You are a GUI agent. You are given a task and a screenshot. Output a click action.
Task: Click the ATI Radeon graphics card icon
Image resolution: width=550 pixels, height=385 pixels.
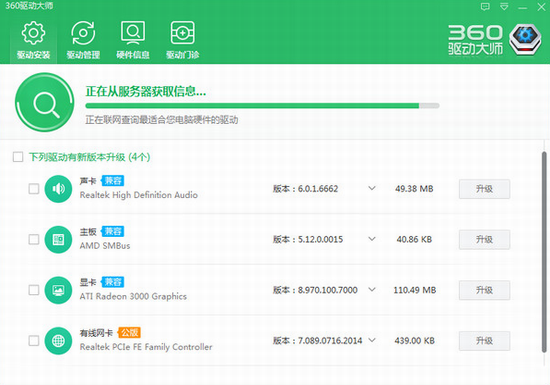pos(58,290)
